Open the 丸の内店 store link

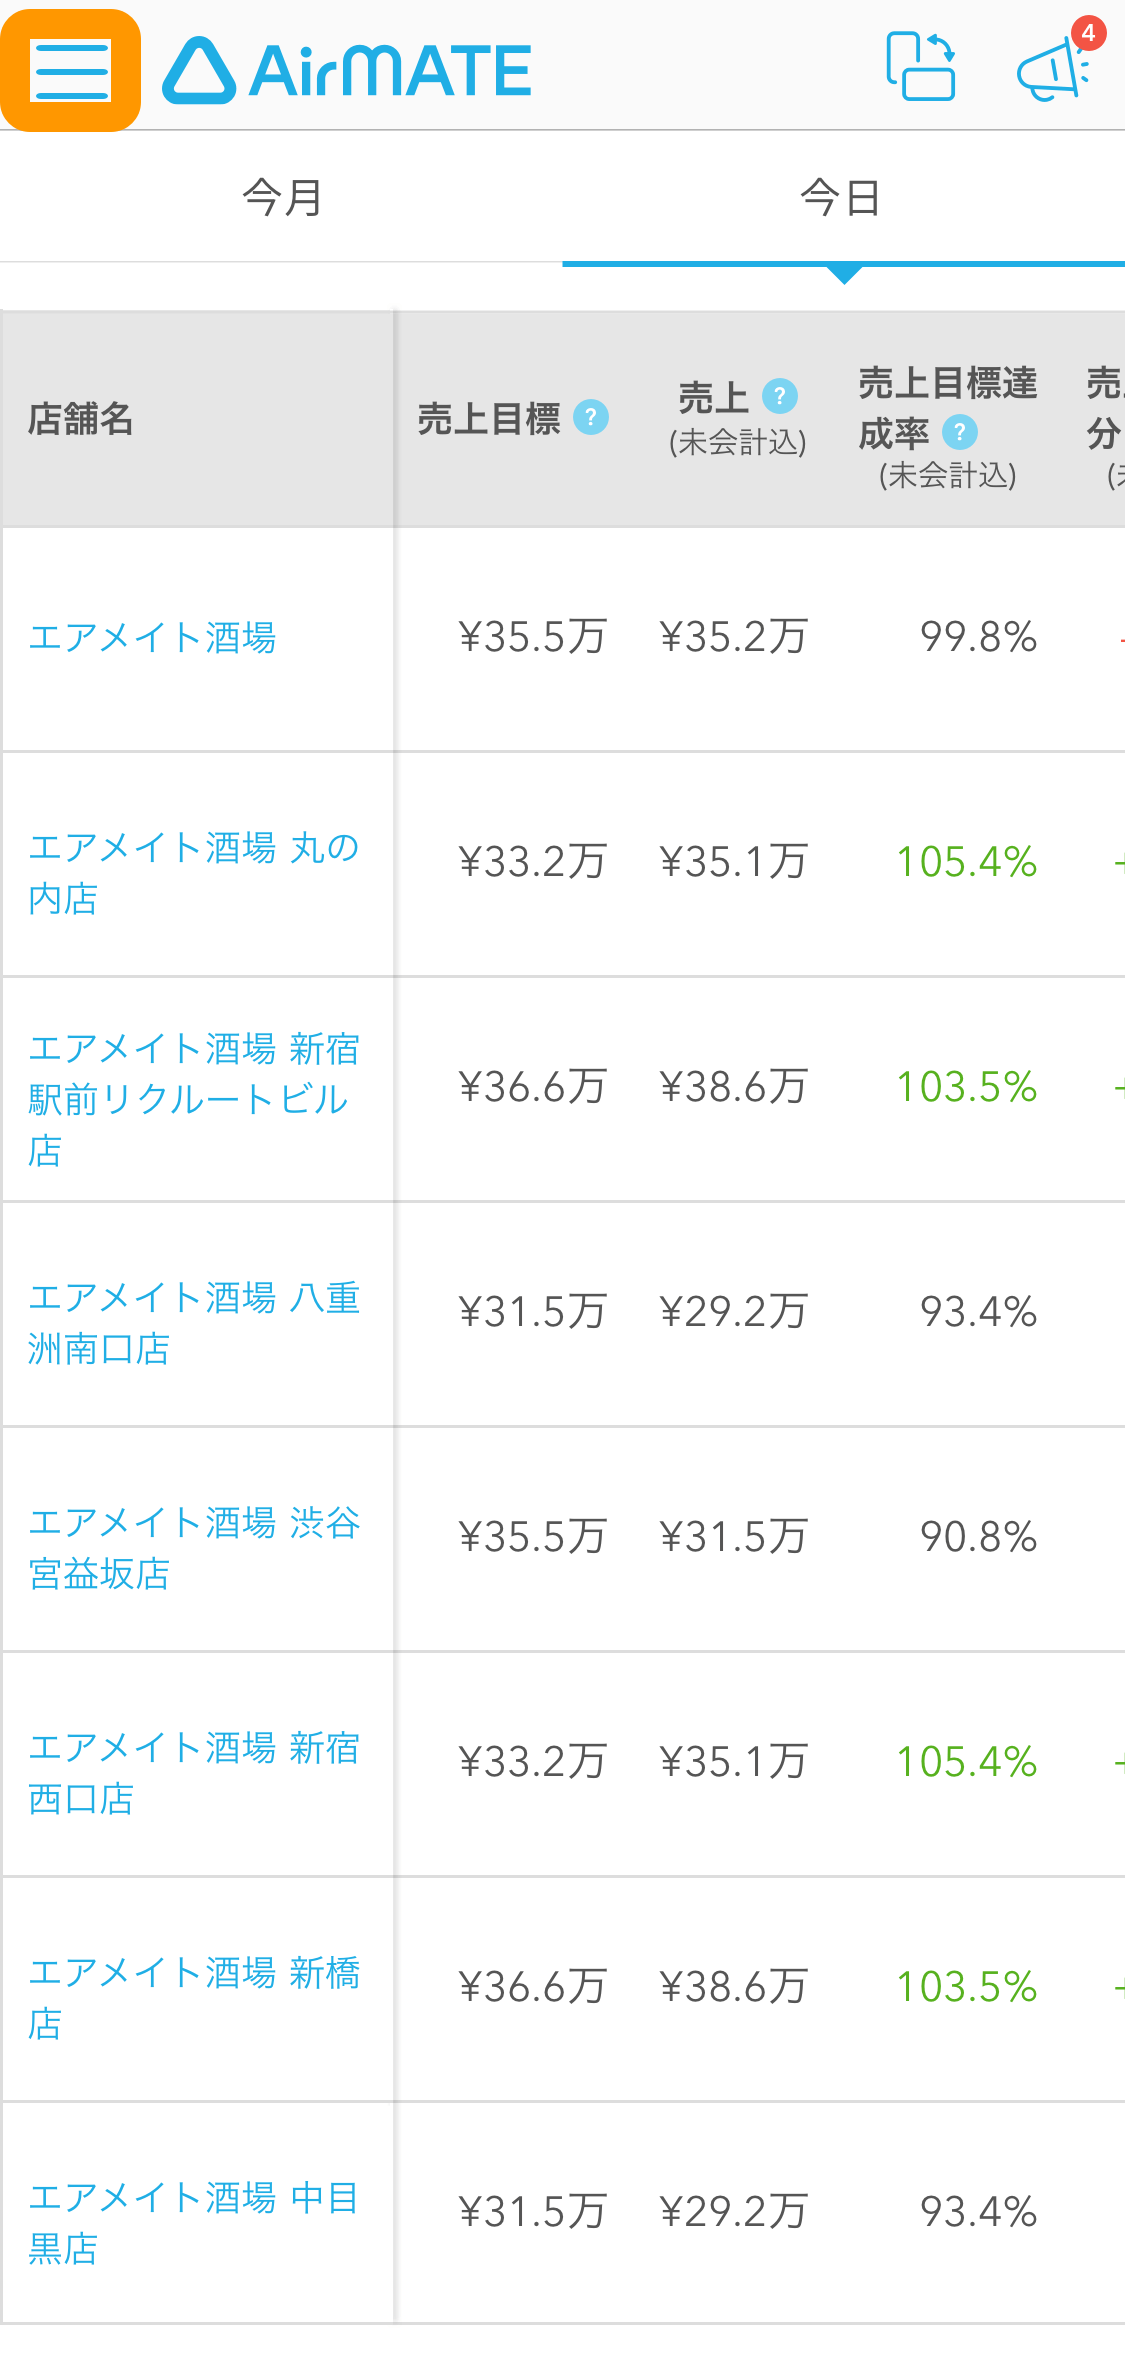point(194,873)
